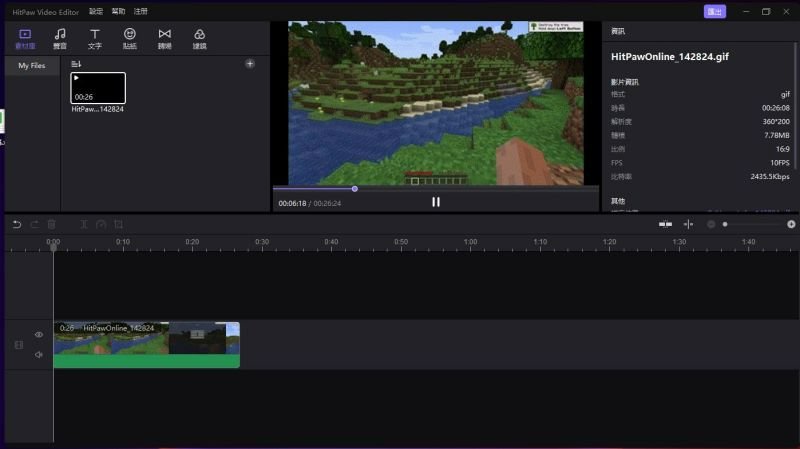This screenshot has height=449, width=800.
Task: Click the playhead marker at 0:00
Action: coord(53,247)
